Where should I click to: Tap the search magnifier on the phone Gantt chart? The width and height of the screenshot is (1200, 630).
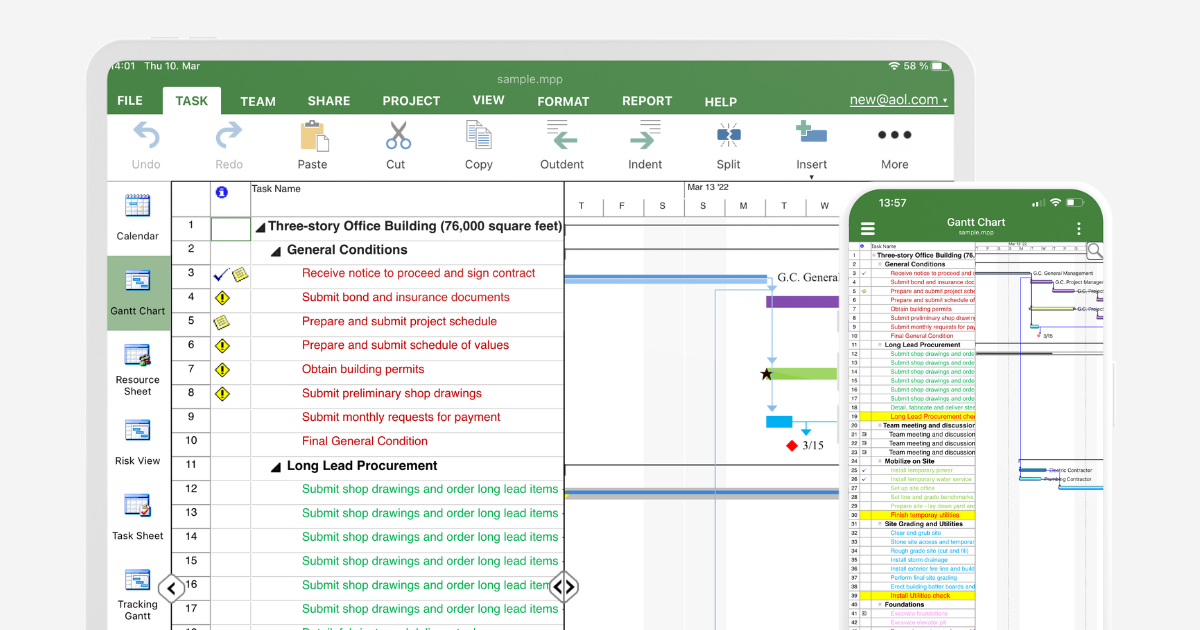(1094, 251)
